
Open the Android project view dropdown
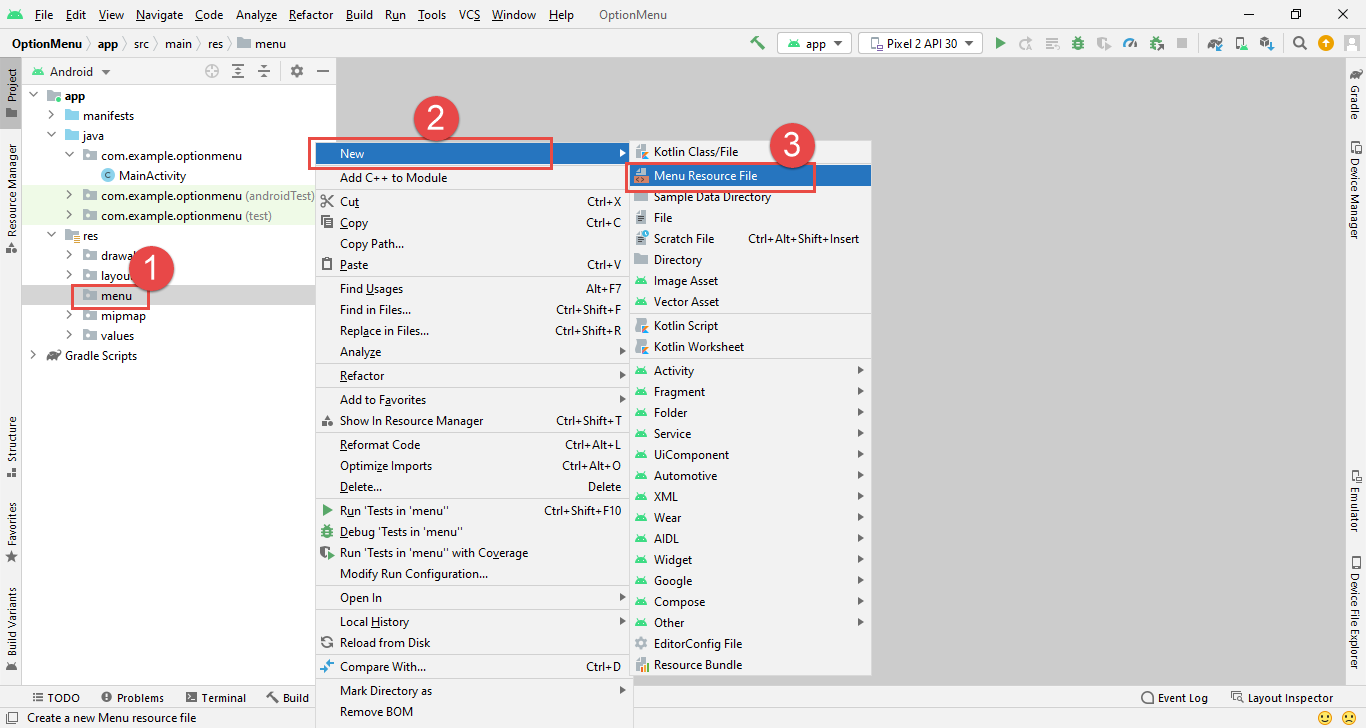tap(71, 71)
